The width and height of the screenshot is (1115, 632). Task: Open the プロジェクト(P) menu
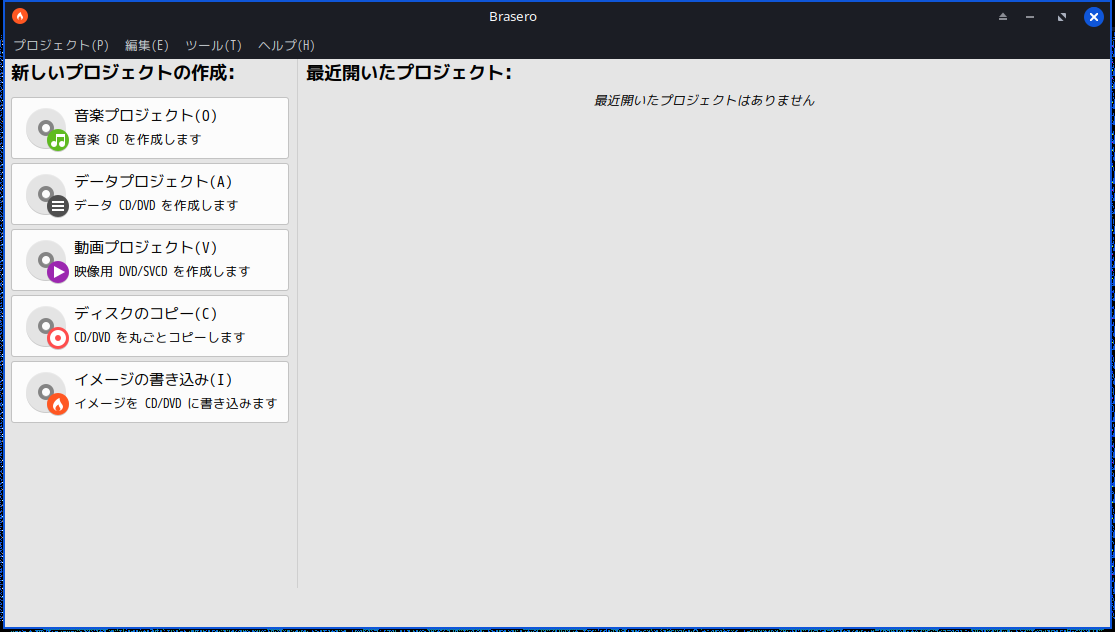point(61,45)
